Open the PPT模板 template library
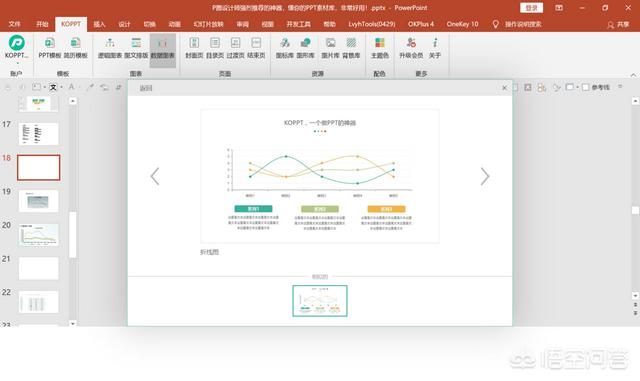The height and width of the screenshot is (381, 640). tap(49, 48)
